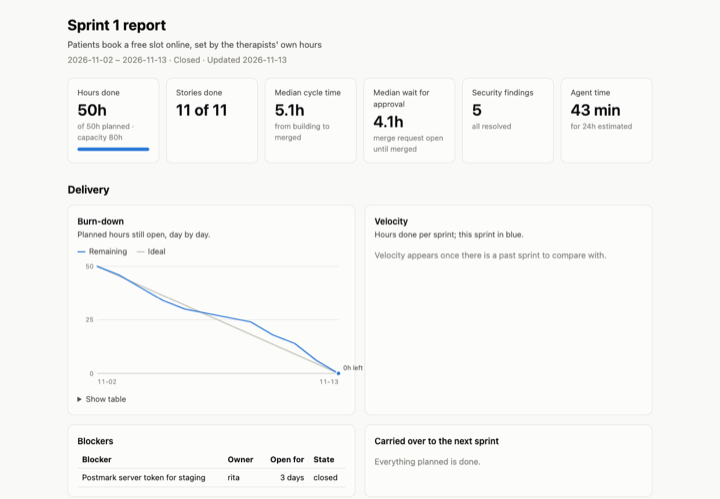Viewport: 720px width, 499px height.
Task: Click 'Velocity appears once there is a past sprint' note
Action: 490,255
